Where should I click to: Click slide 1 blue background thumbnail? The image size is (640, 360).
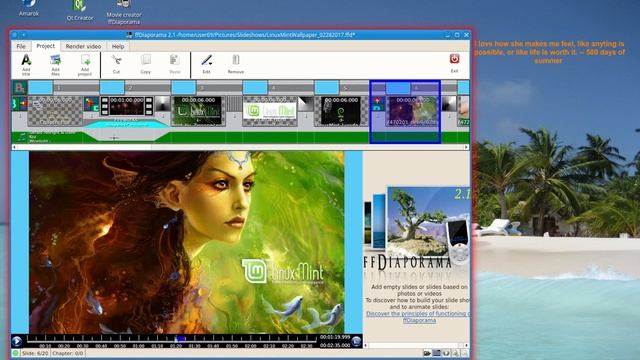[40, 87]
